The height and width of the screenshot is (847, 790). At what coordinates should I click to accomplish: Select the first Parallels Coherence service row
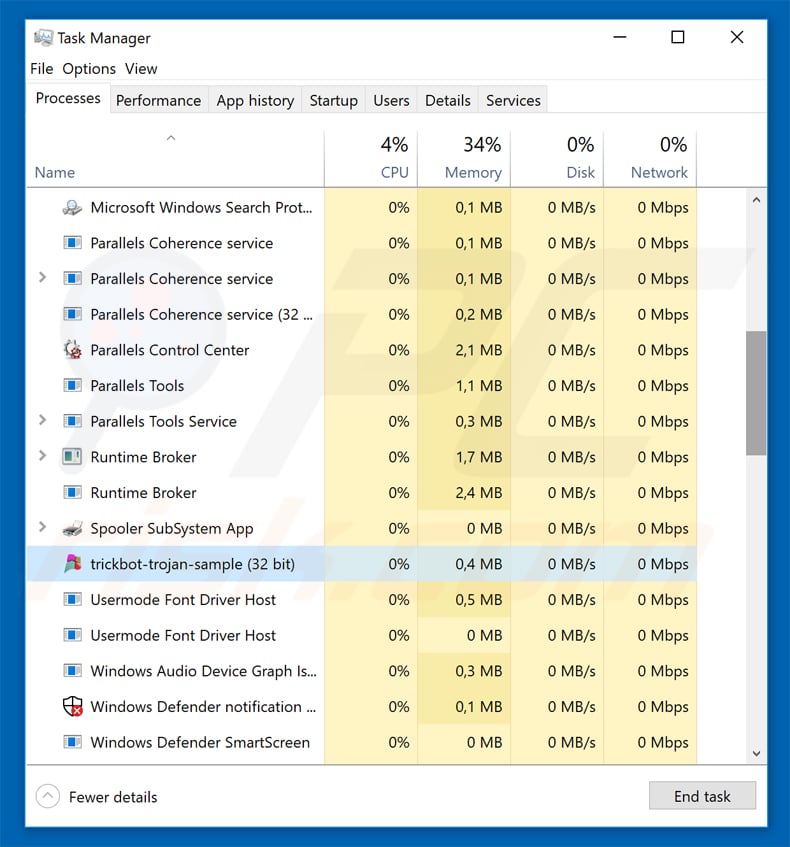(361, 243)
